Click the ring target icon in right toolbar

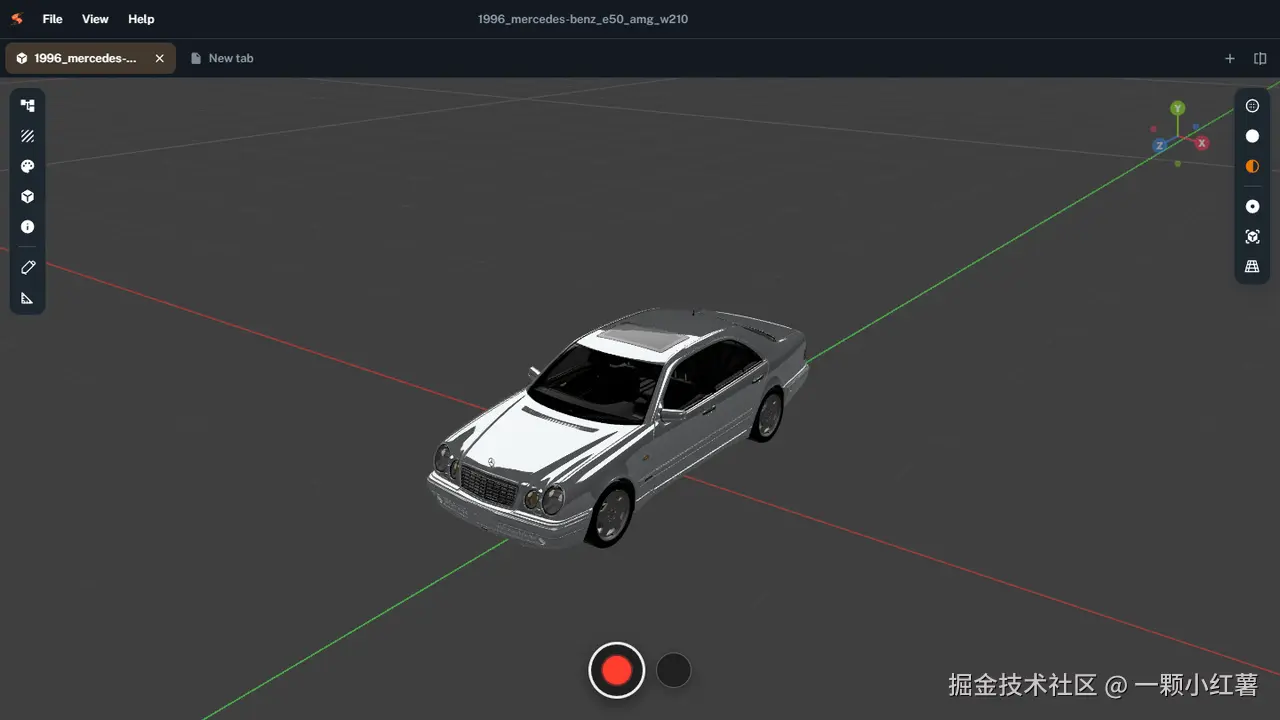click(x=1252, y=206)
